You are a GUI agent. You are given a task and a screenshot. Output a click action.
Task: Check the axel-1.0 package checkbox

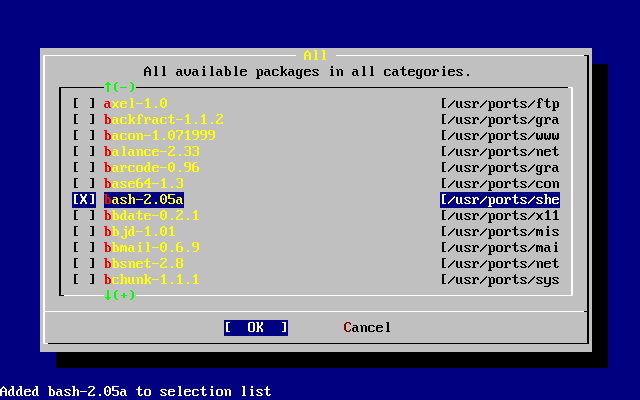coord(84,103)
